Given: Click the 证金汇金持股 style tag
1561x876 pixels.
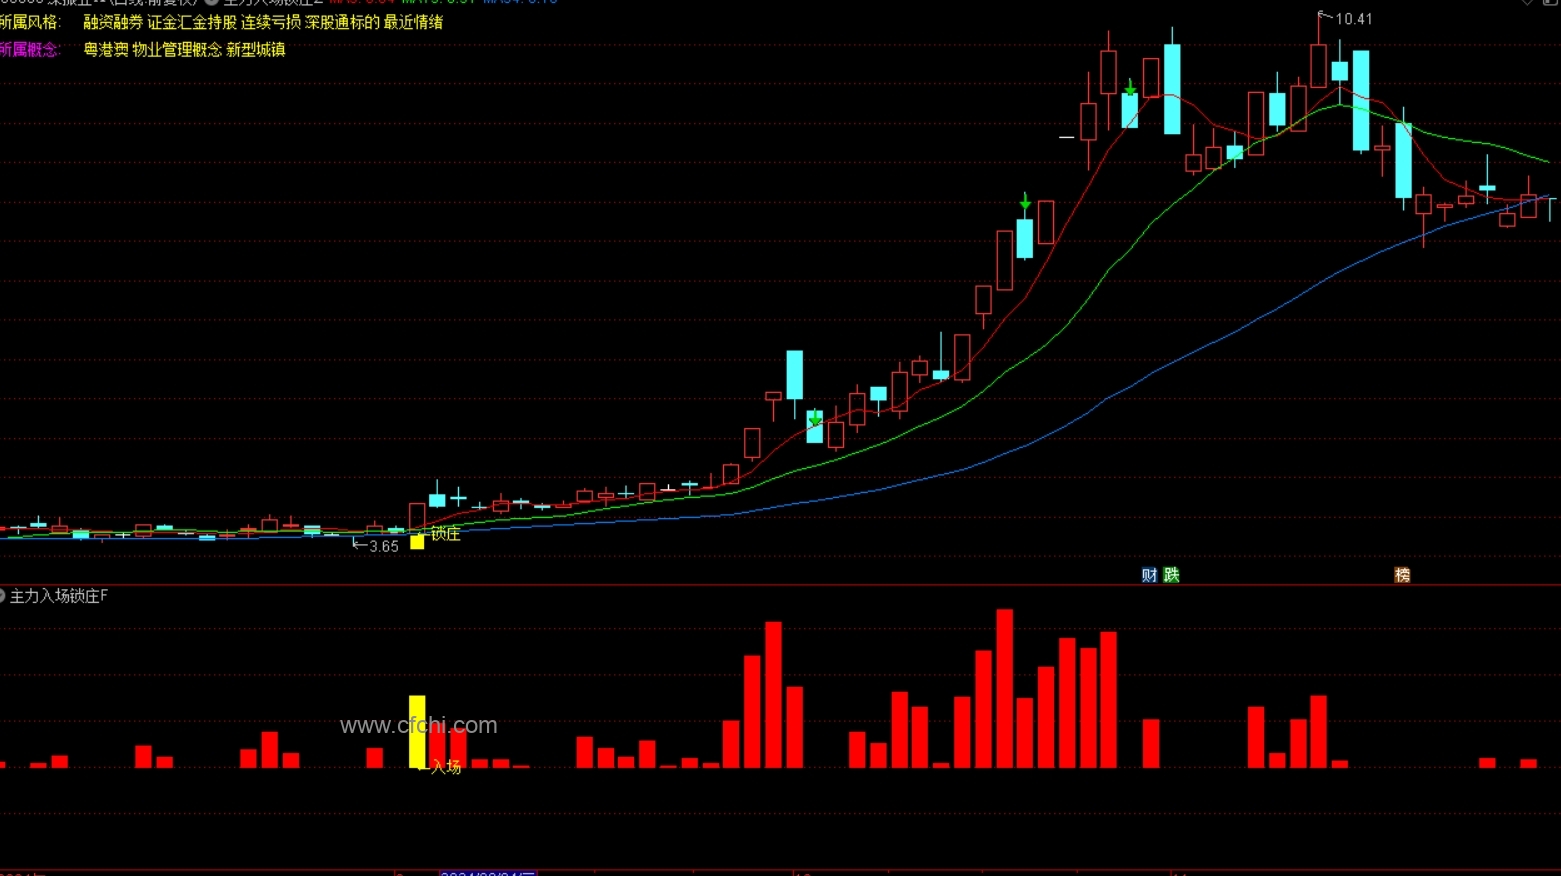Looking at the screenshot, I should [x=192, y=22].
